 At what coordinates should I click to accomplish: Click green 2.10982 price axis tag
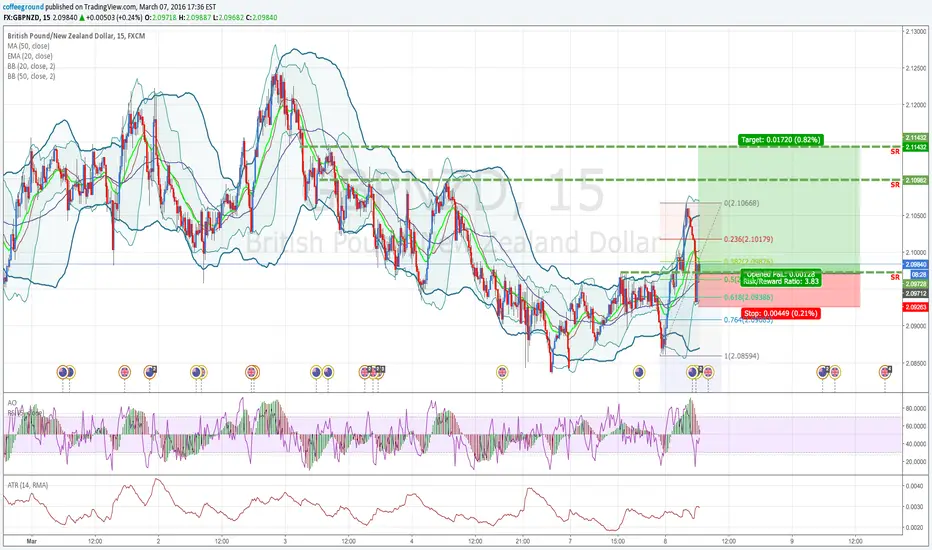pyautogui.click(x=915, y=180)
